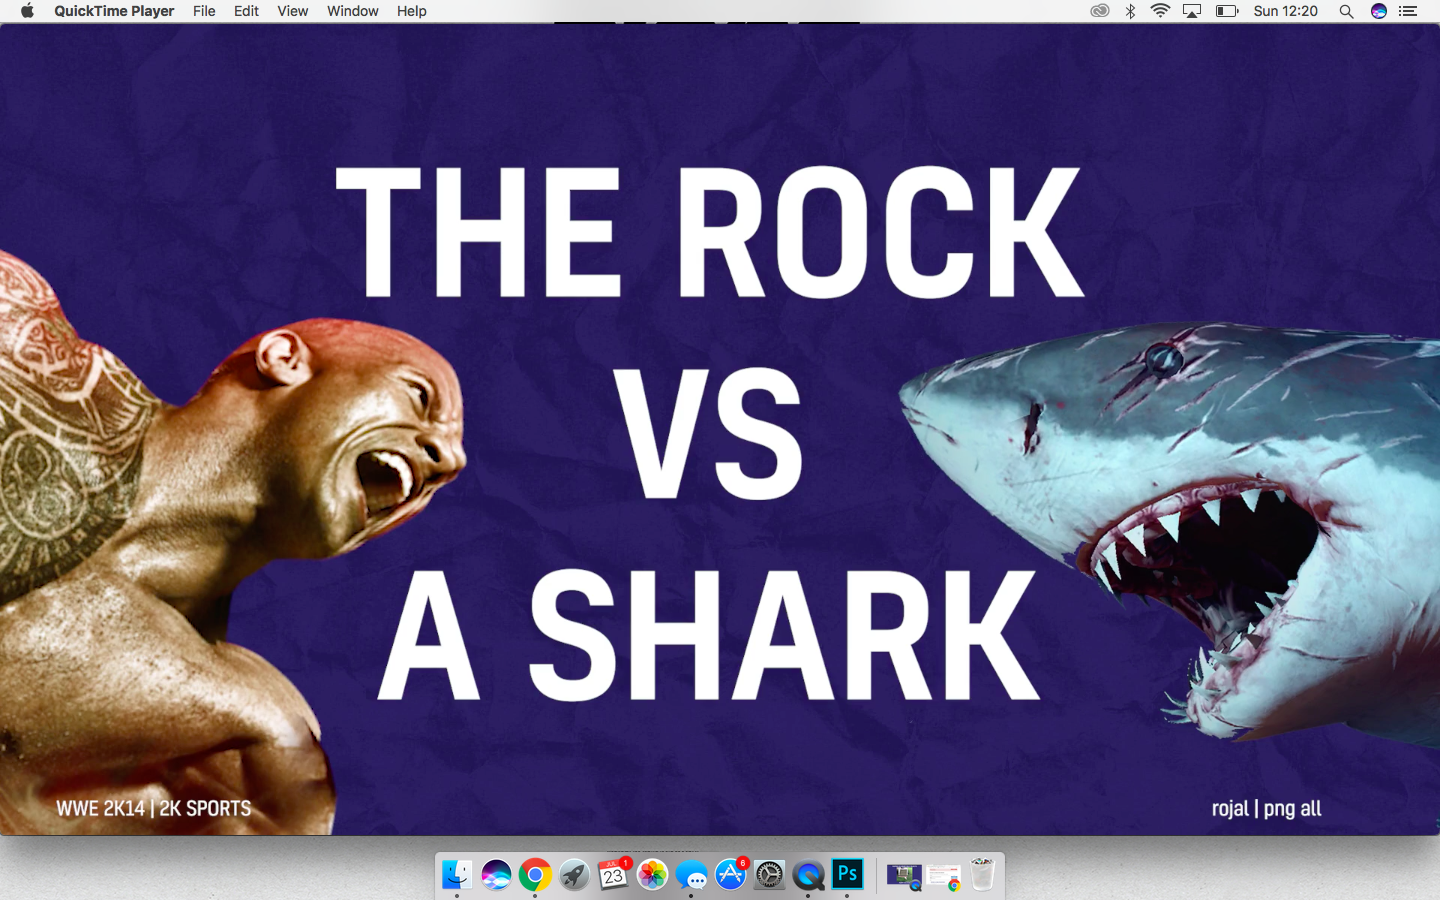Screen dimensions: 1440x900
Task: Open the Bluetooth status menu
Action: coord(1130,11)
